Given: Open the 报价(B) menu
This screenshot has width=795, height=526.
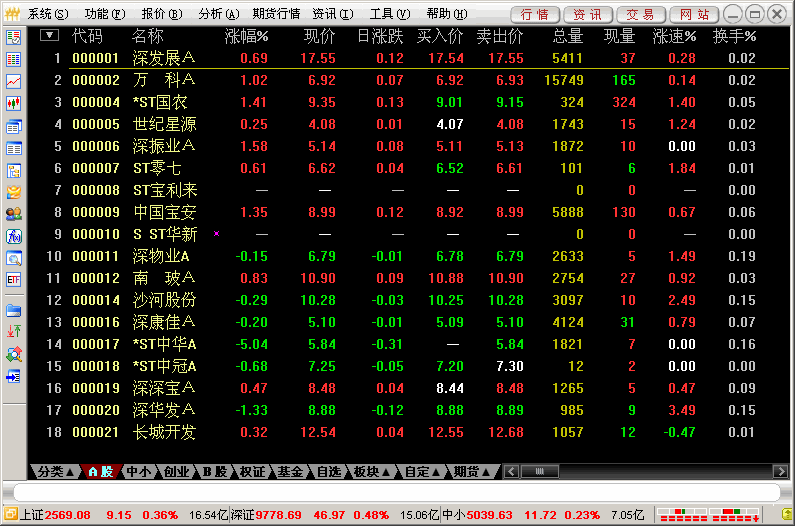Looking at the screenshot, I should [x=162, y=14].
